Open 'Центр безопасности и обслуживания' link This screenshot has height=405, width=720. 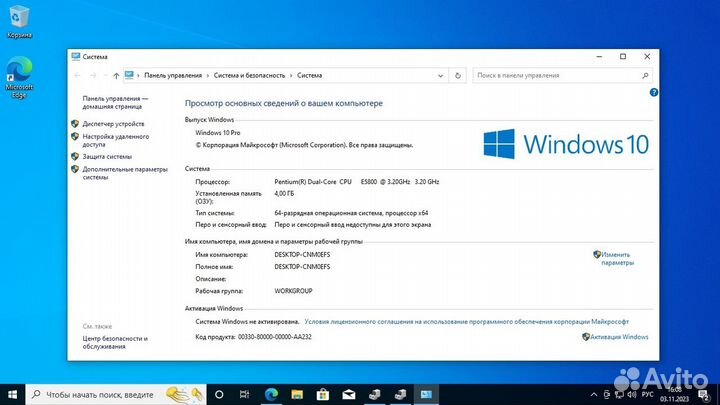click(x=115, y=343)
